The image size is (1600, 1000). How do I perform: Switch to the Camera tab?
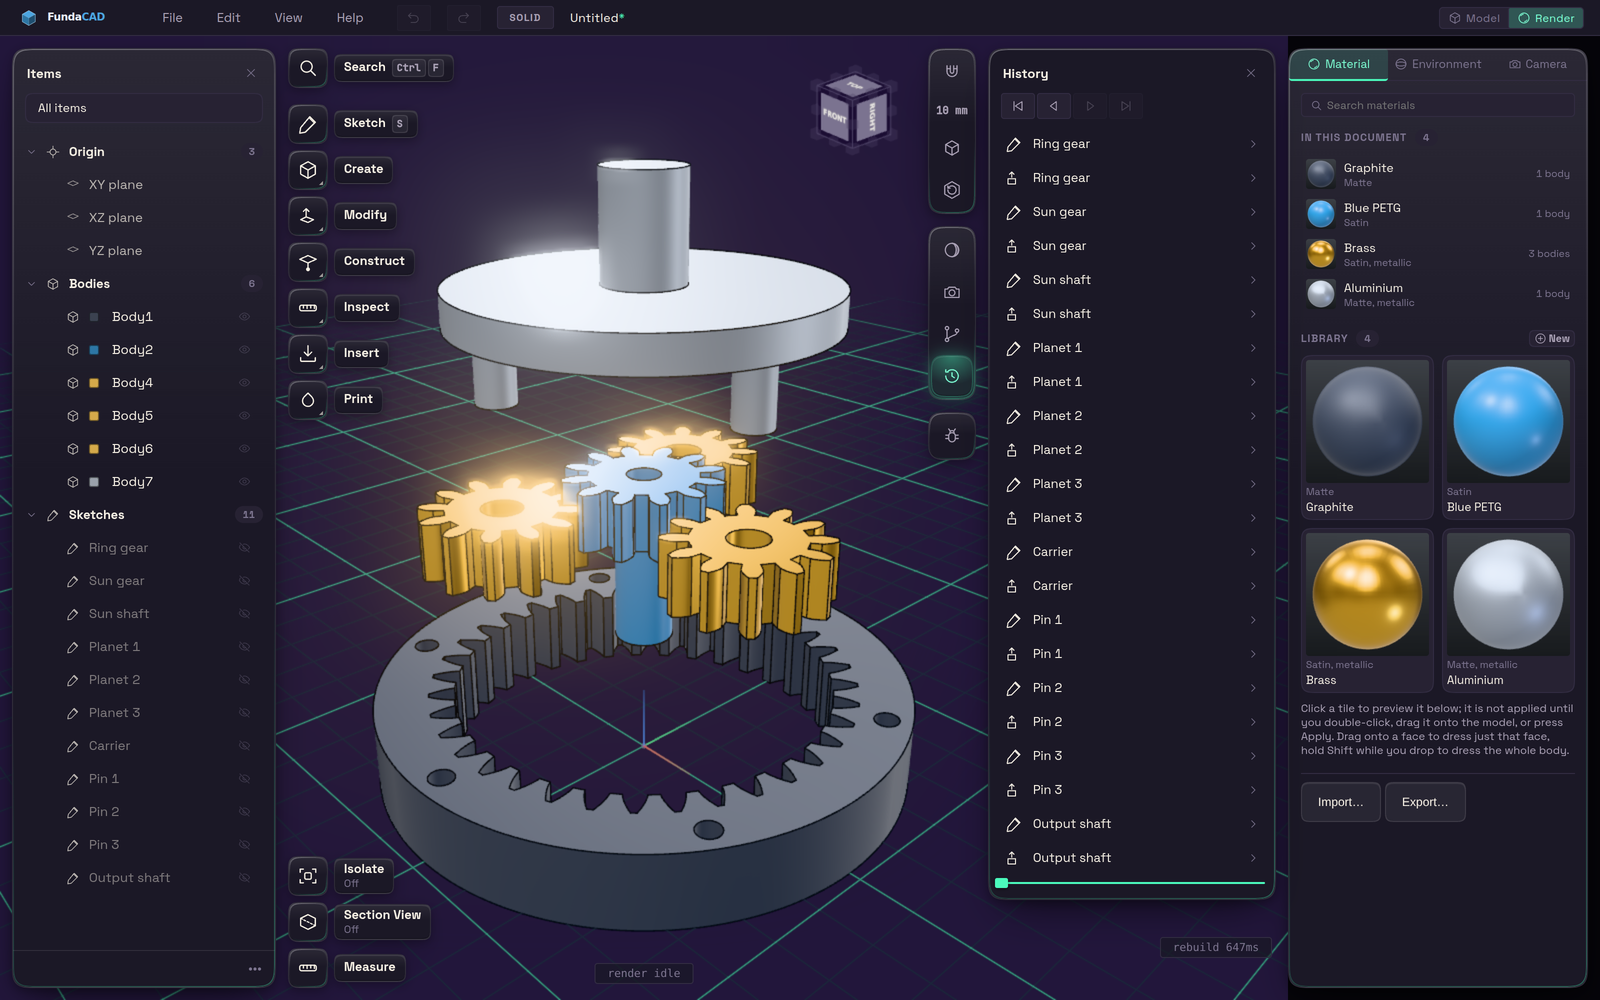pyautogui.click(x=1538, y=64)
